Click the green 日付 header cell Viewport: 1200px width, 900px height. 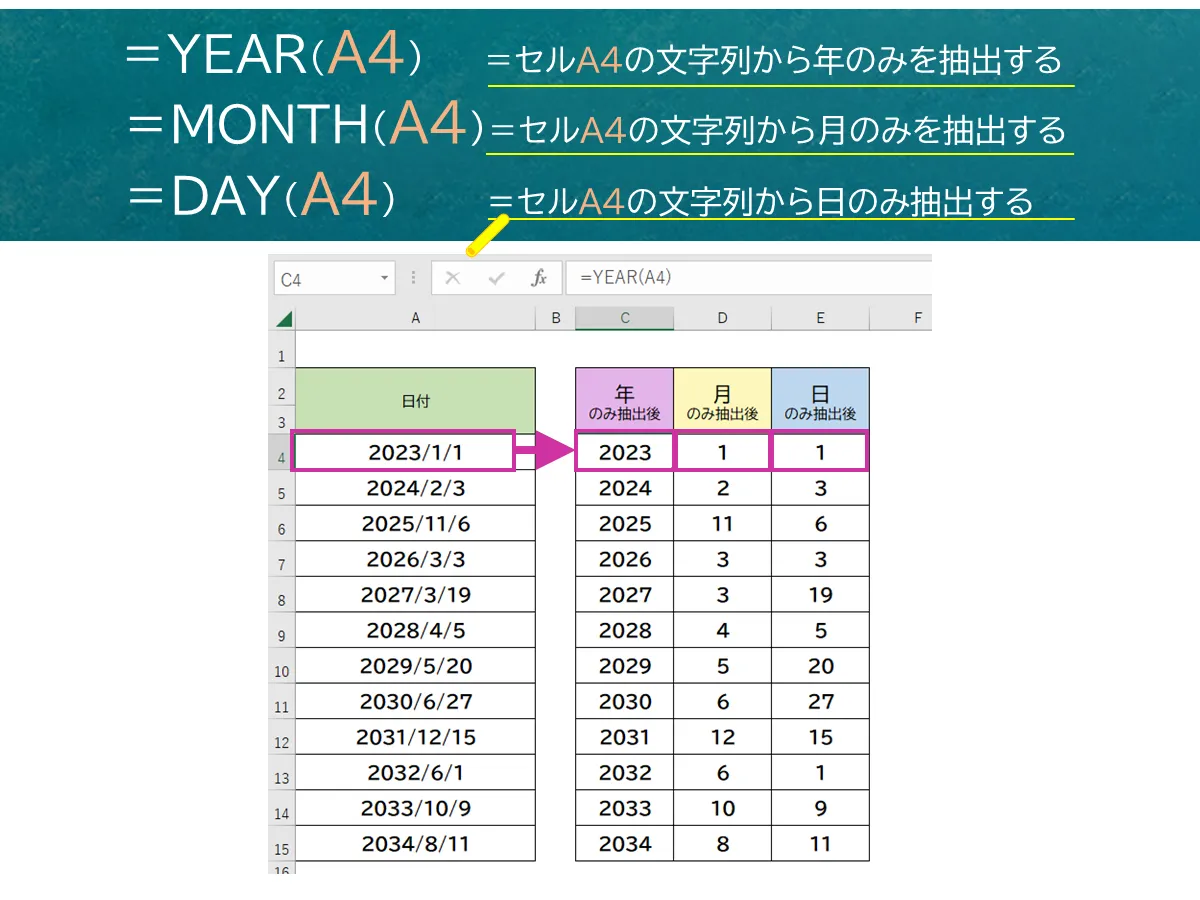(415, 398)
